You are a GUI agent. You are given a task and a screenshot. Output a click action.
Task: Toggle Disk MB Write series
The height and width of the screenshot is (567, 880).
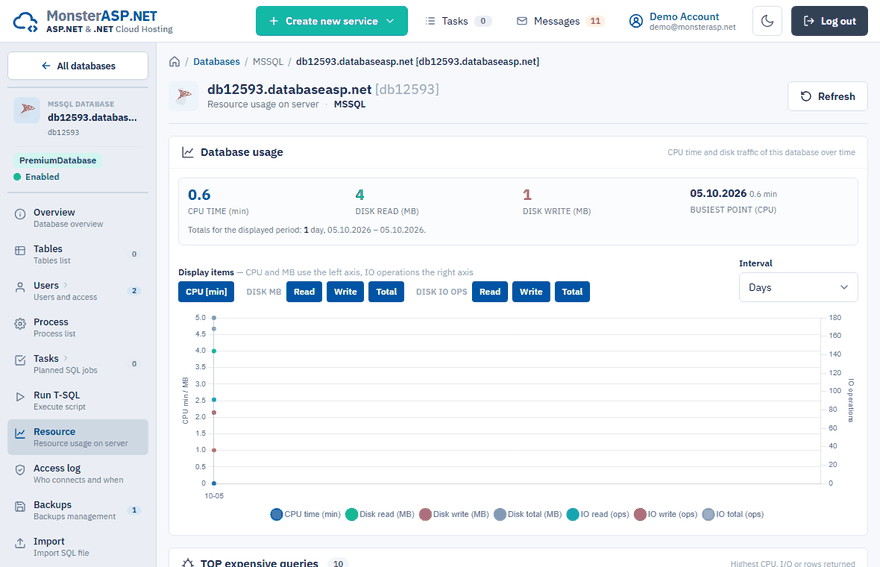(x=345, y=291)
